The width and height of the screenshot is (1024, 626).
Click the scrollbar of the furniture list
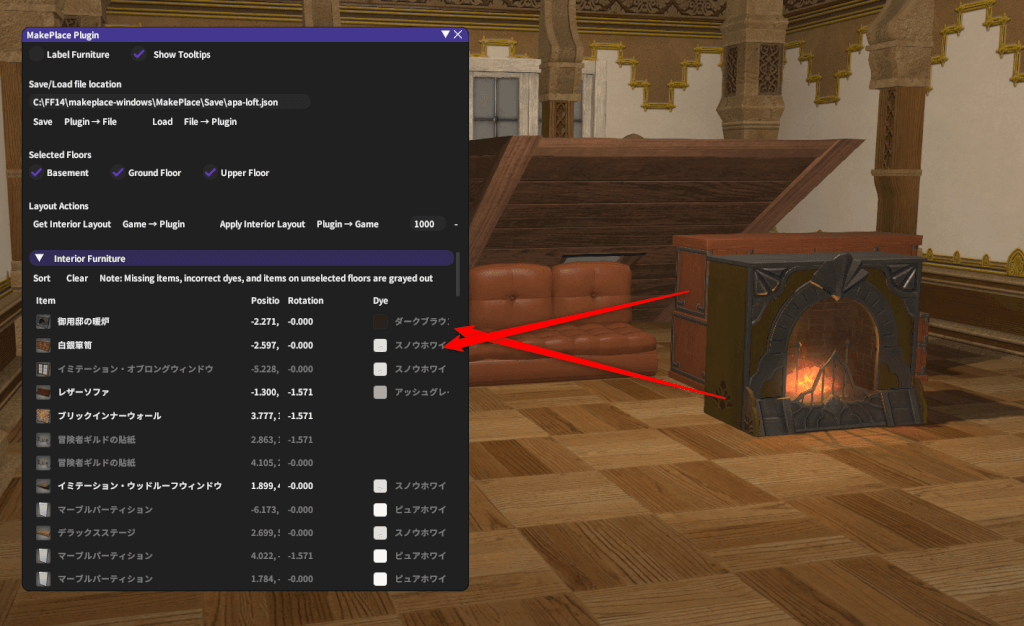pyautogui.click(x=458, y=274)
